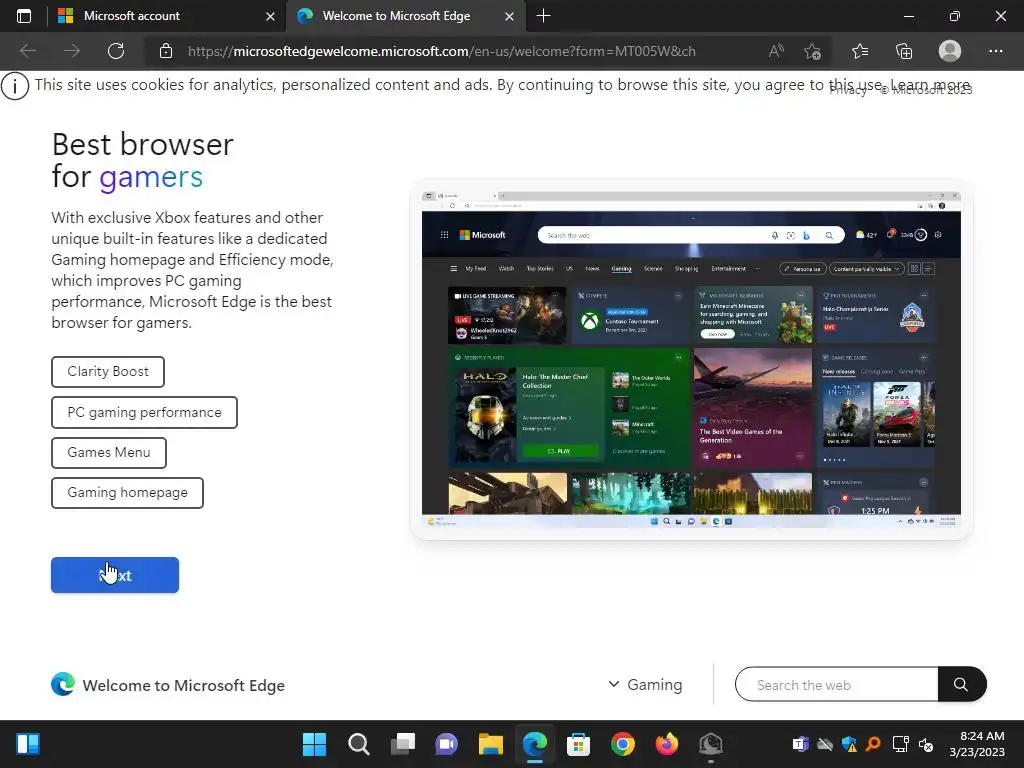The width and height of the screenshot is (1024, 768).
Task: Open the profile avatar menu
Action: tap(950, 51)
